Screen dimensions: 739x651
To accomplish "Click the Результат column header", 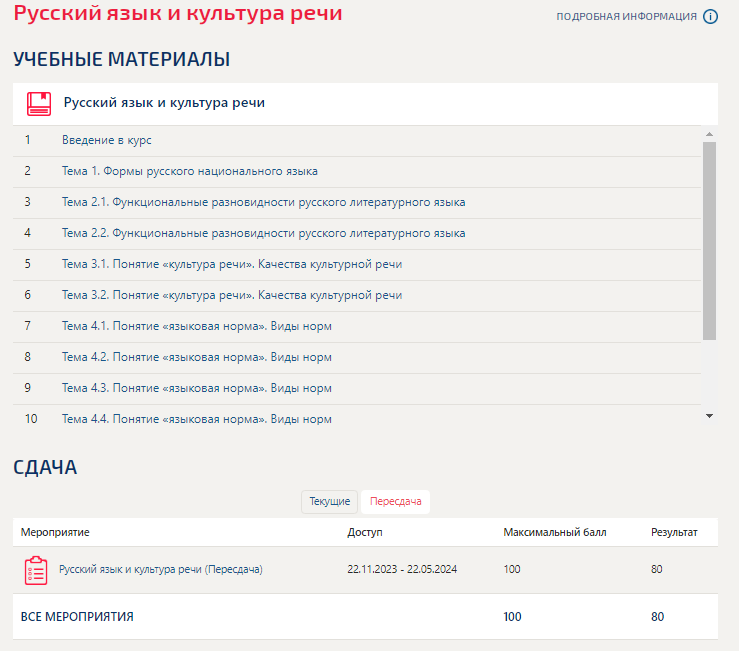I will (674, 532).
